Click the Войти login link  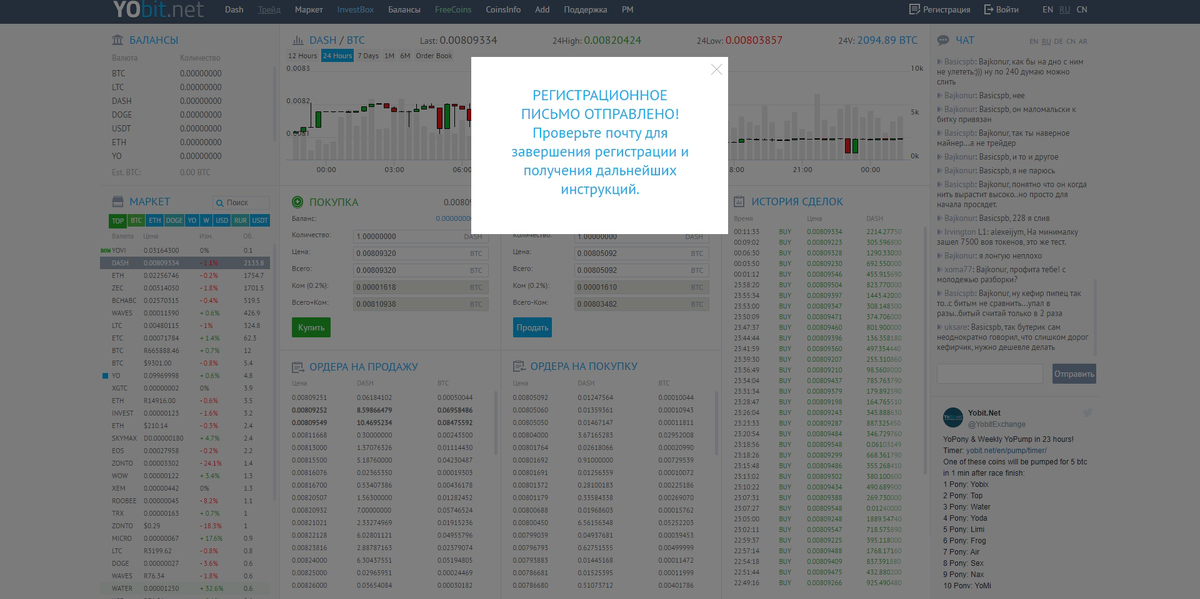[x=1001, y=10]
